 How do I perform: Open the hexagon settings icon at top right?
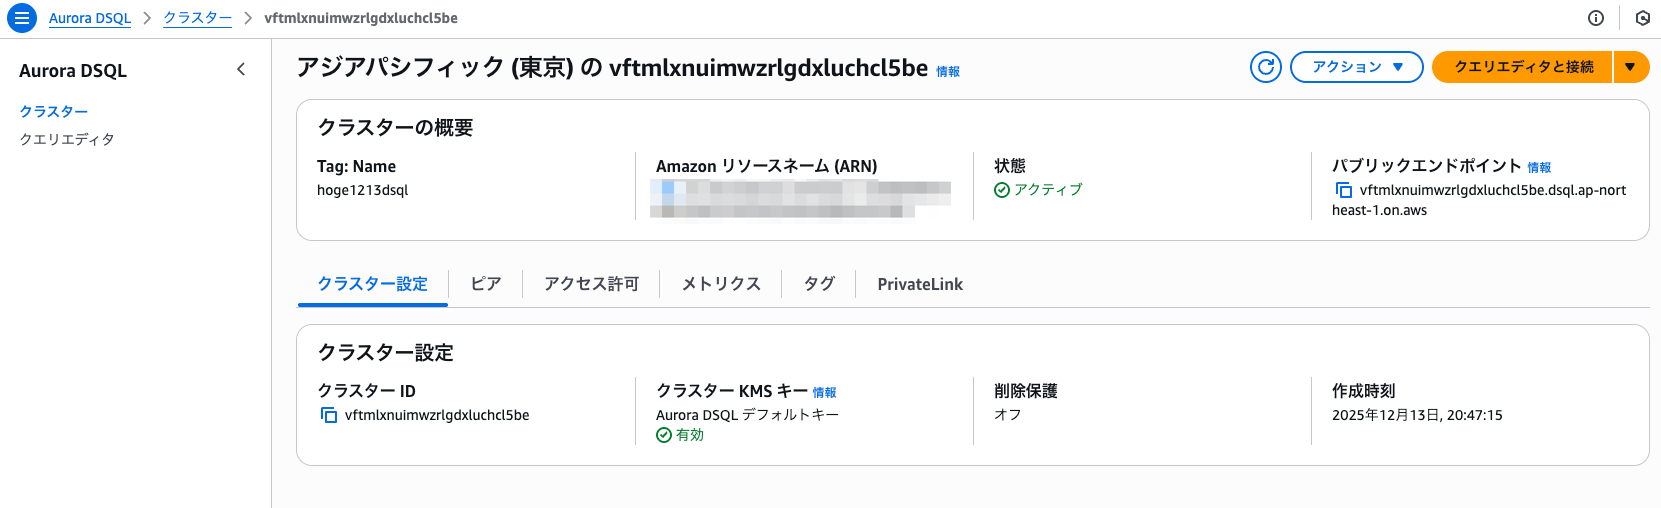1642,18
